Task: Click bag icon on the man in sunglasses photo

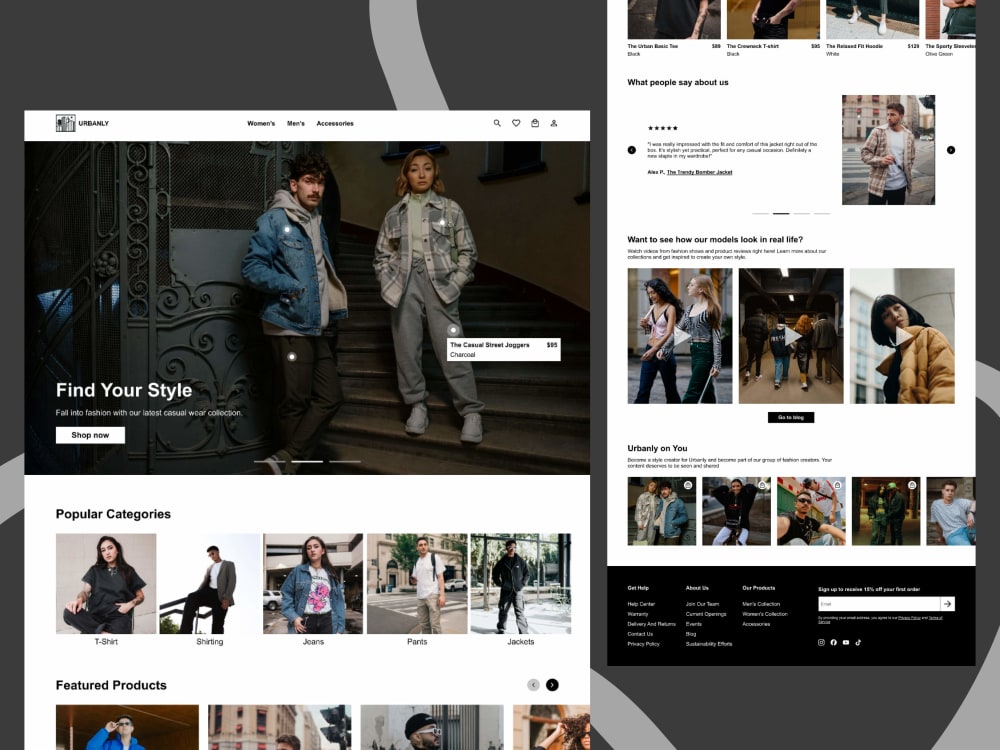Action: (837, 485)
